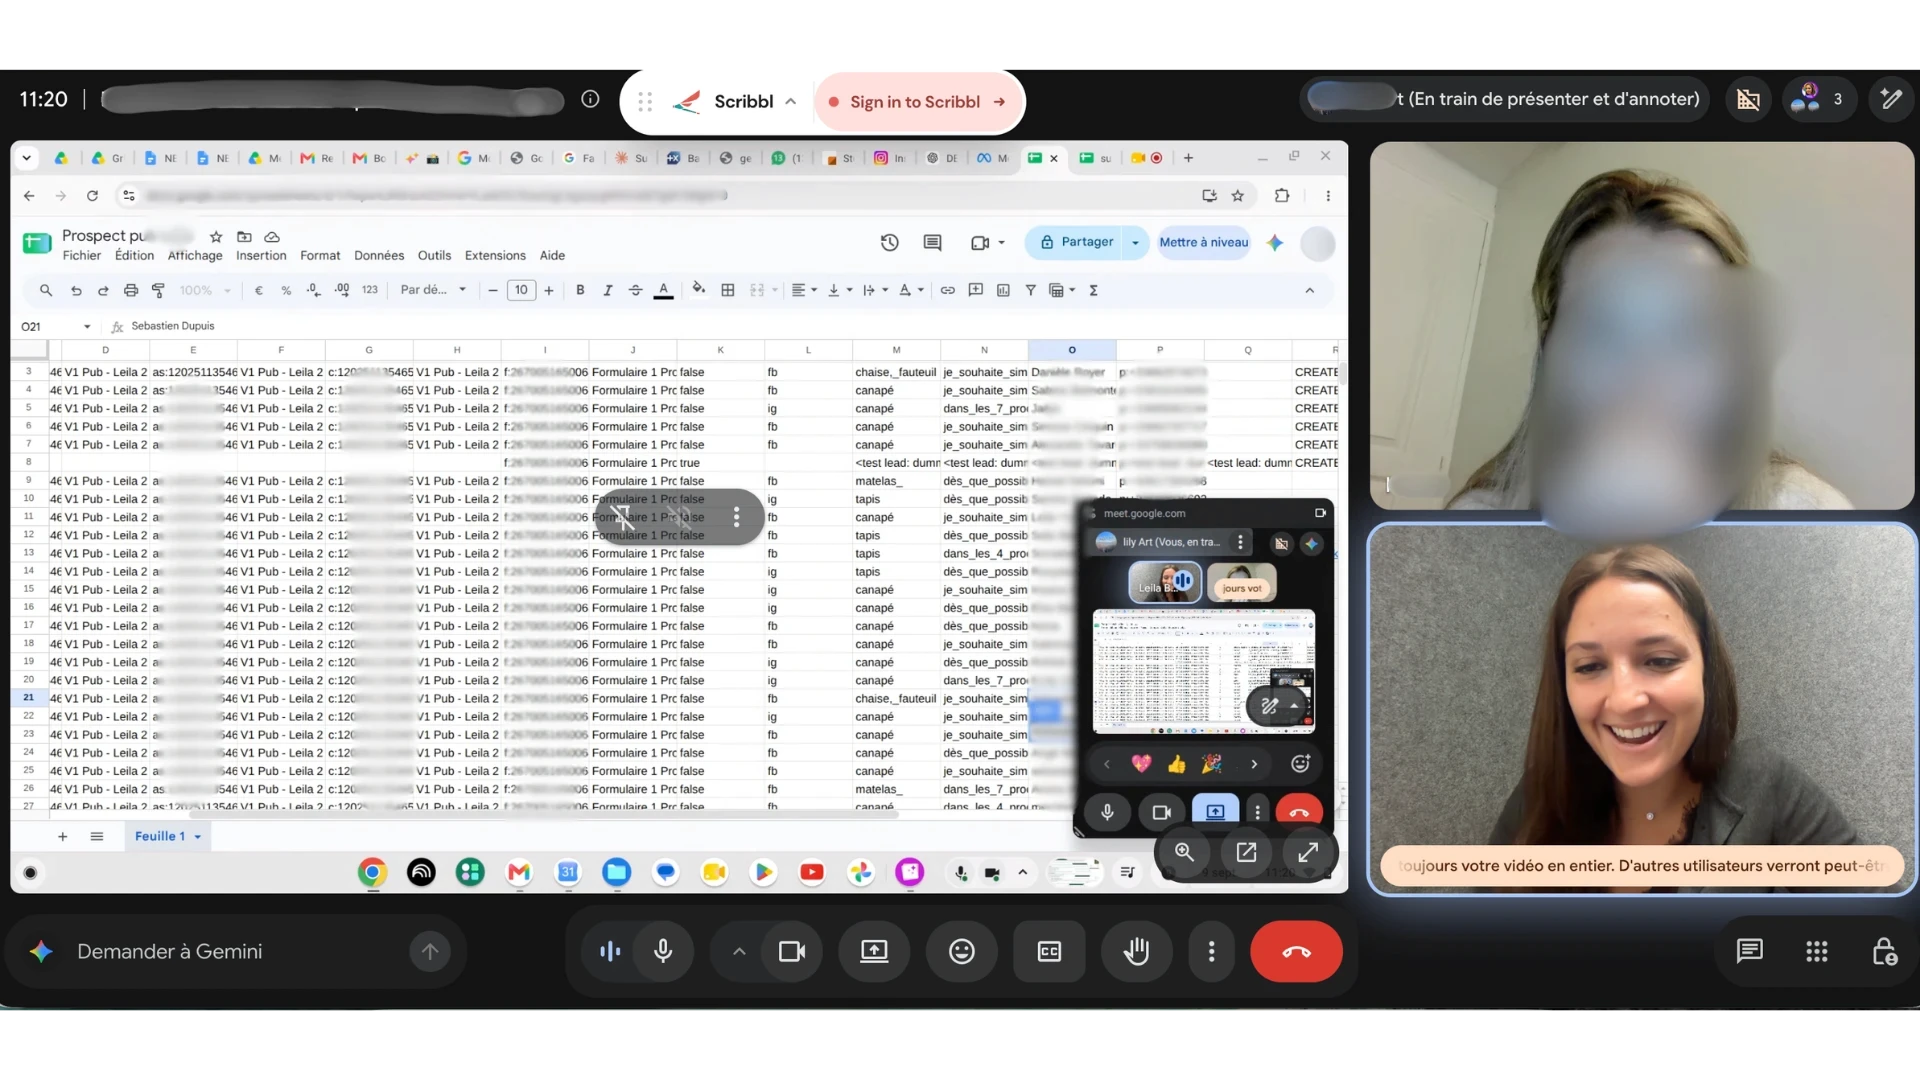Open the Feuille 1 sheet tab menu
This screenshot has width=1920, height=1080.
198,837
